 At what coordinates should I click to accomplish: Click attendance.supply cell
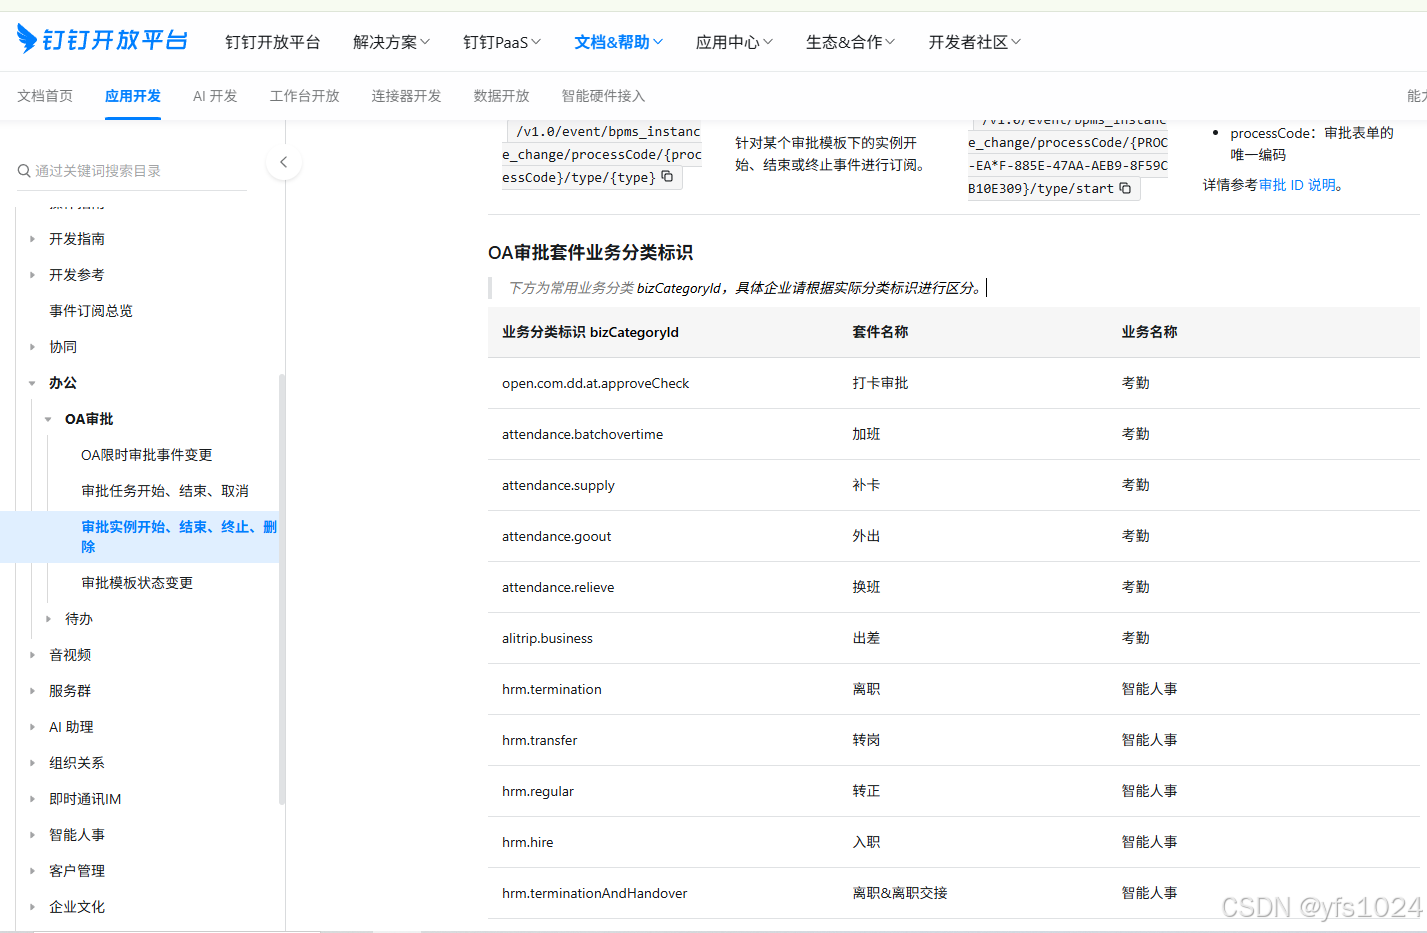tap(558, 485)
